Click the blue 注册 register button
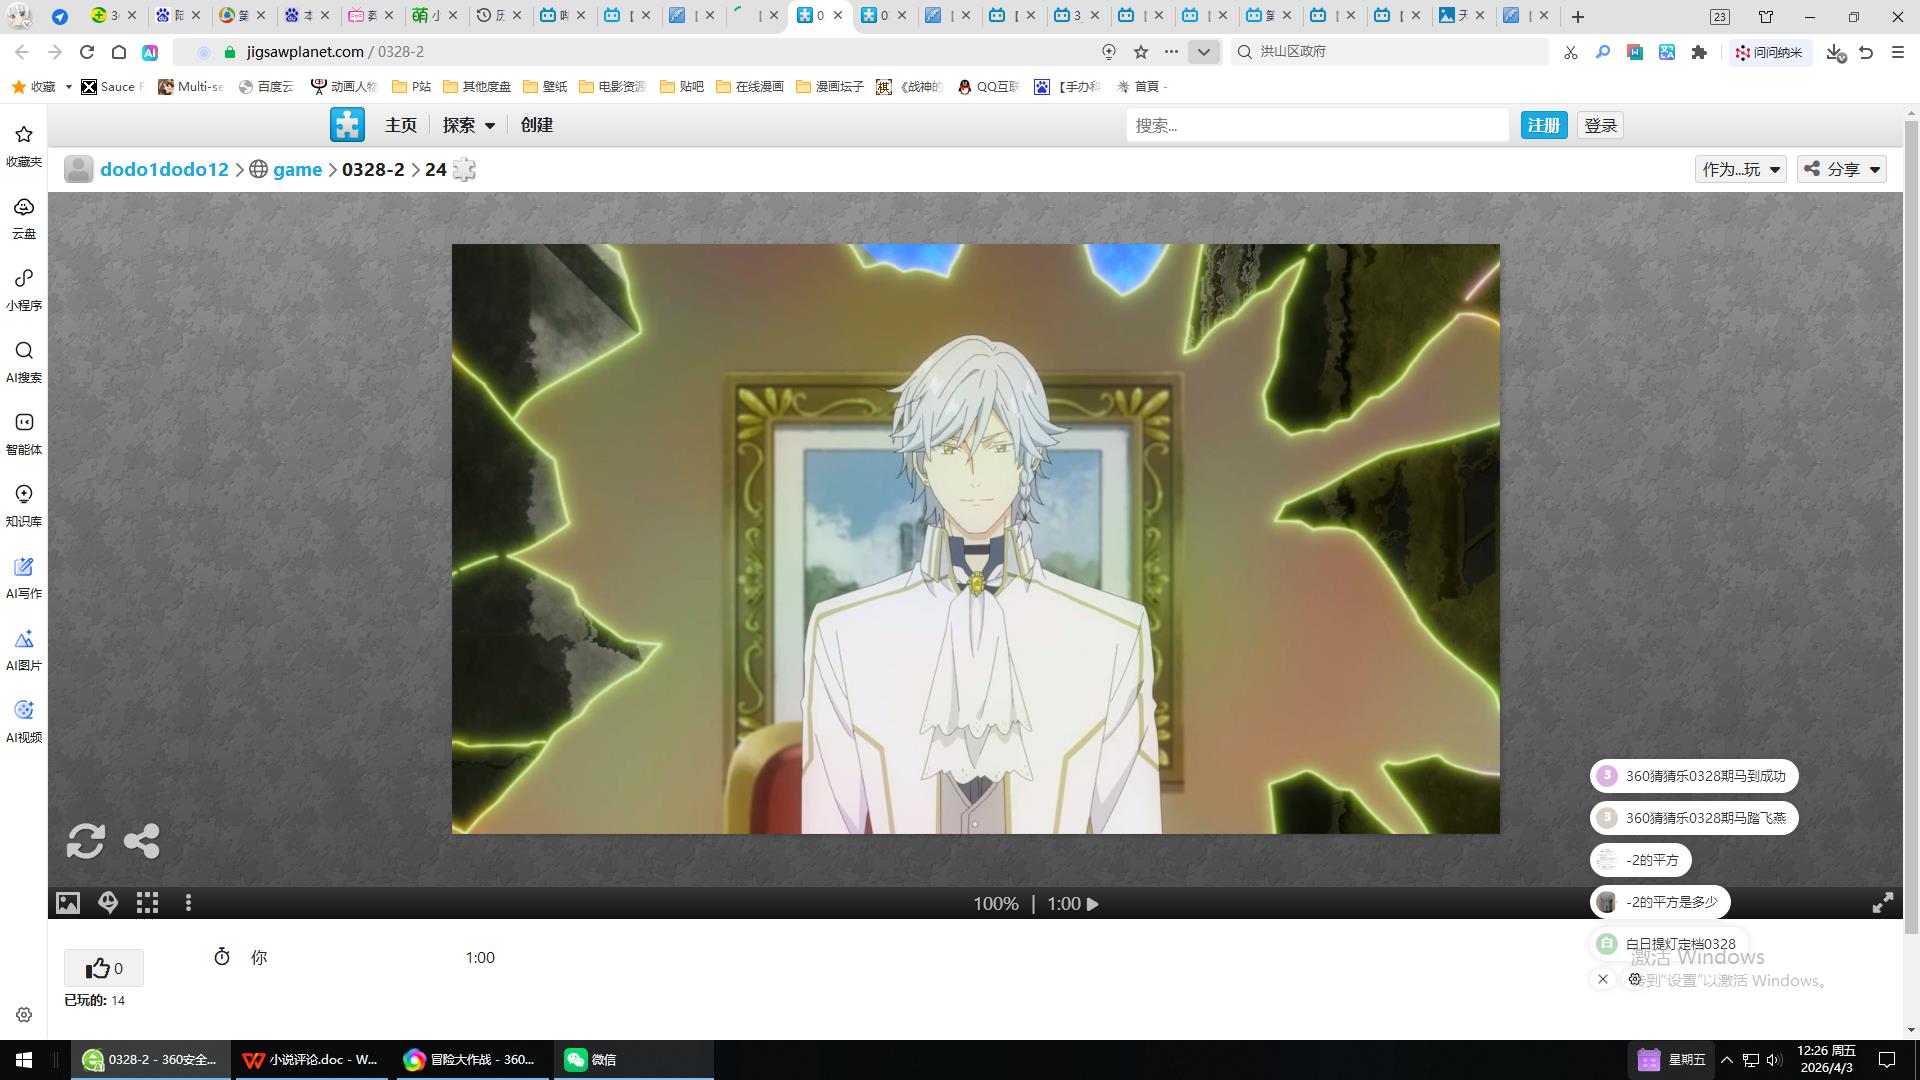 pyautogui.click(x=1543, y=125)
